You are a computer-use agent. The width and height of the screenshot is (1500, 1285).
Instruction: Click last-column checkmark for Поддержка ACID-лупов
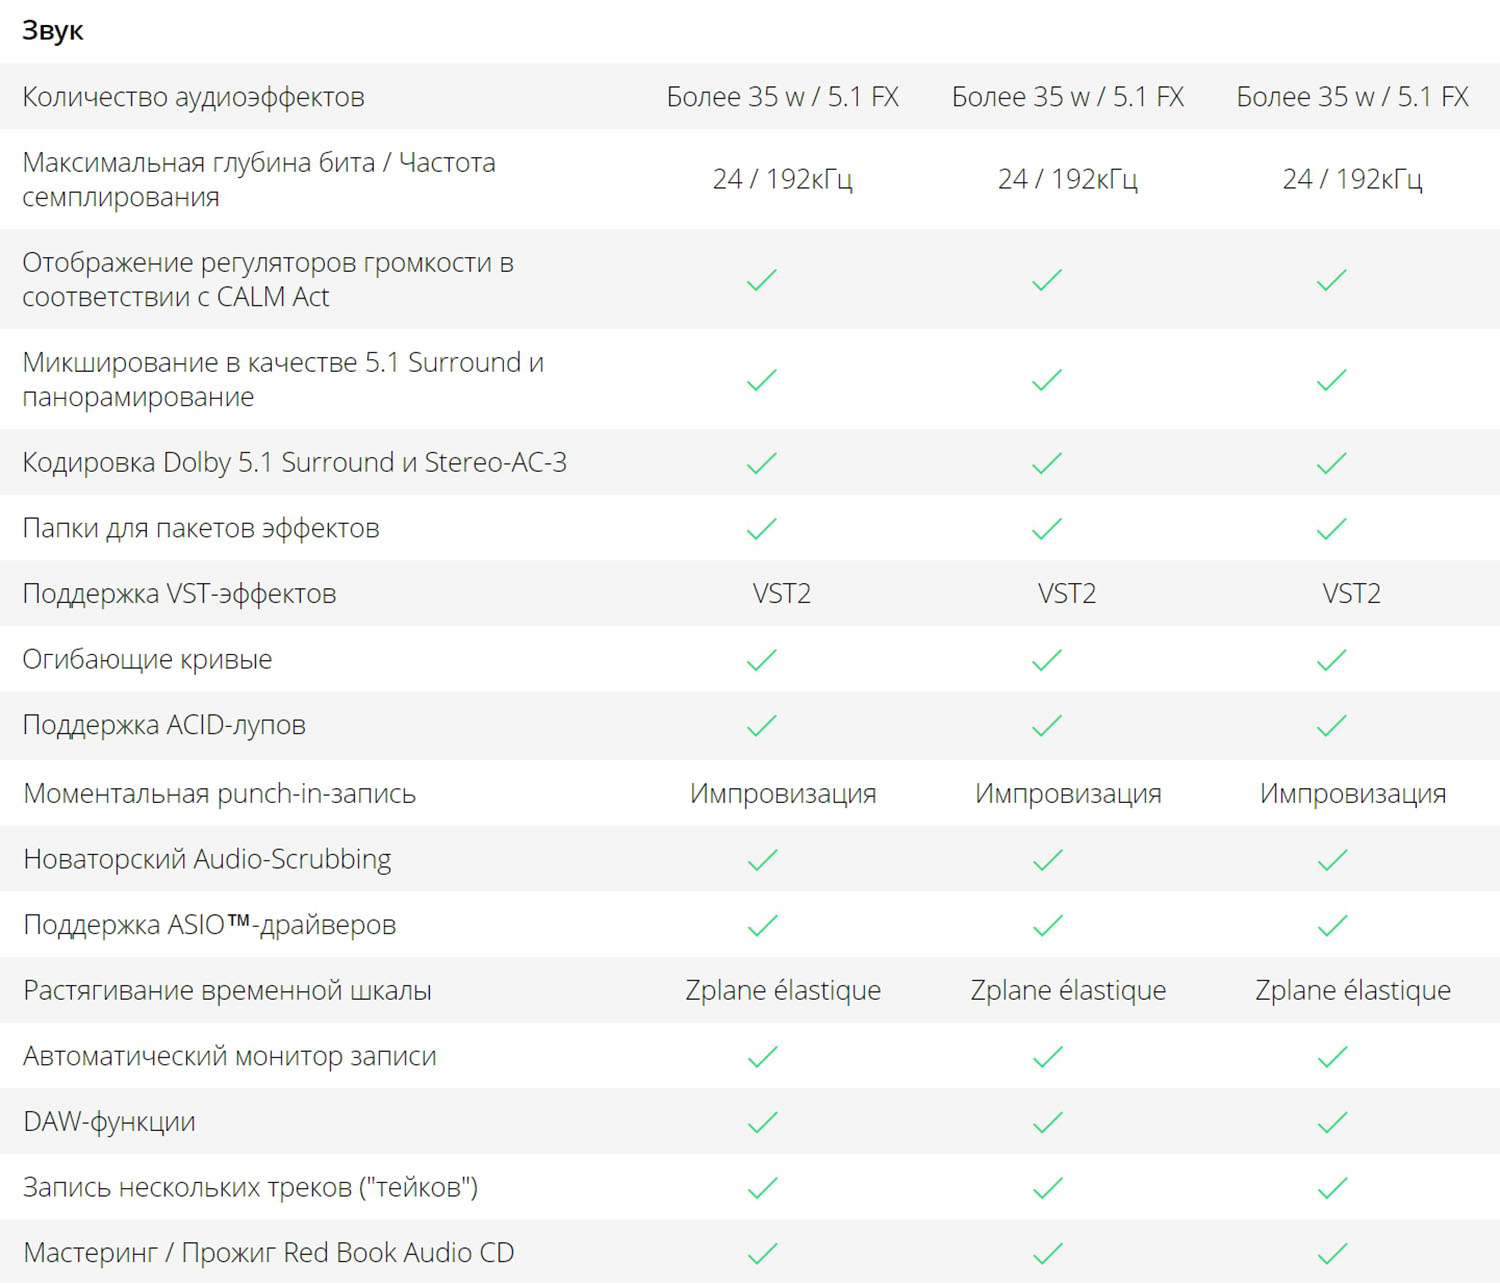[x=1332, y=726]
